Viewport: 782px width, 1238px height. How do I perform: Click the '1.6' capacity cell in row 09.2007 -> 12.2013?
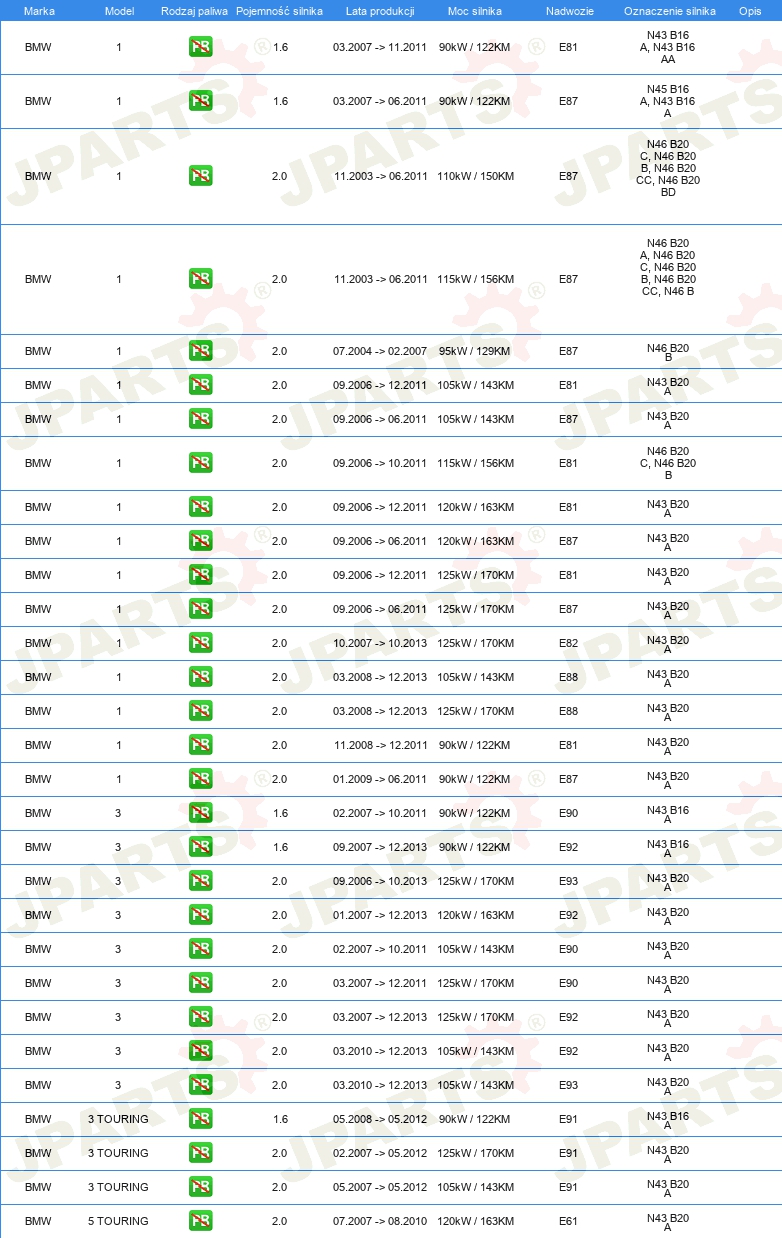279,847
